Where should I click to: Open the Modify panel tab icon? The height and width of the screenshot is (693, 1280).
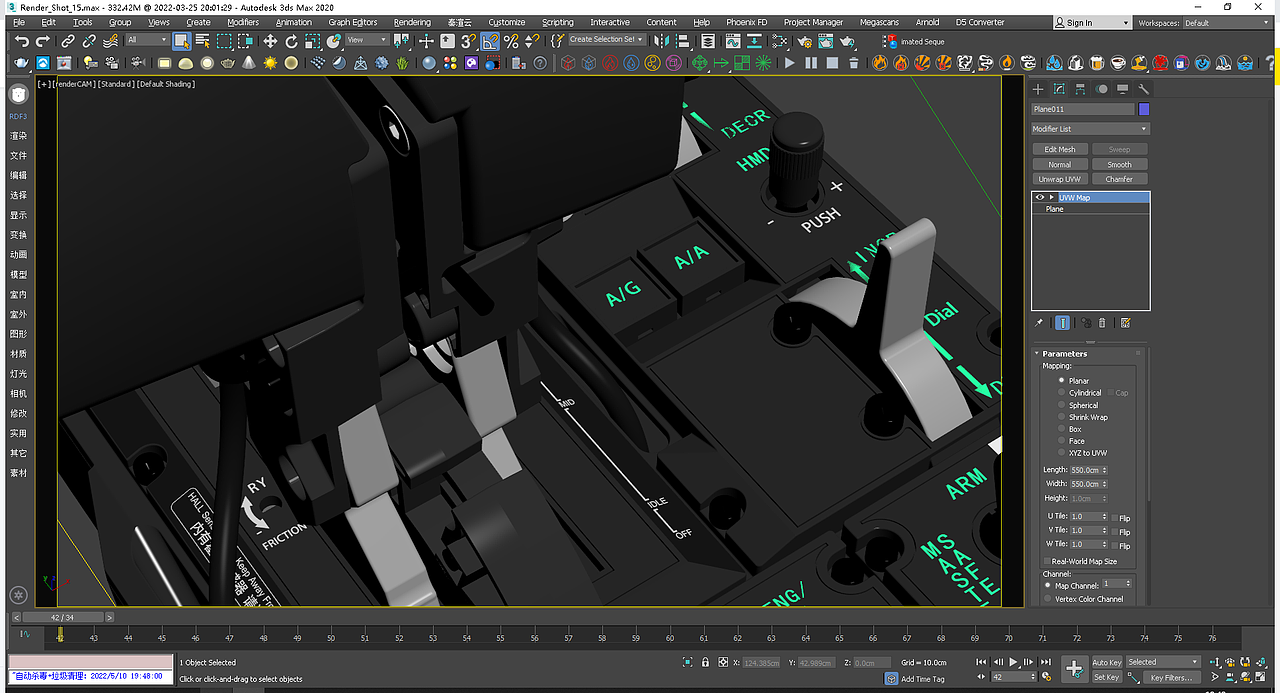click(1059, 89)
